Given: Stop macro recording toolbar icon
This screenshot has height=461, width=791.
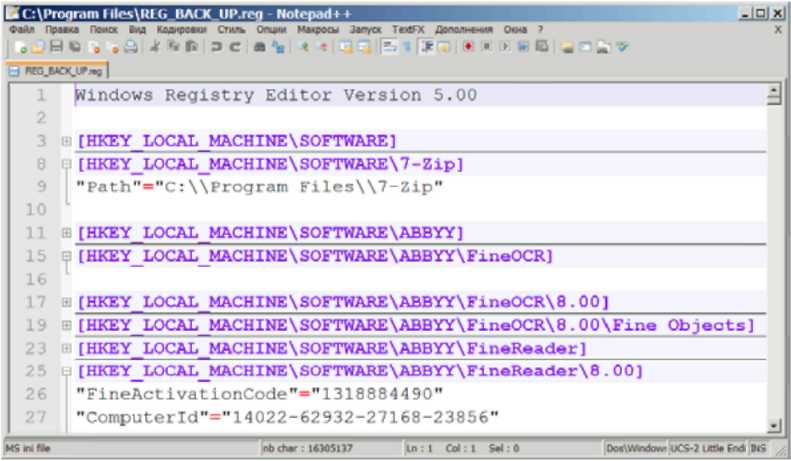Looking at the screenshot, I should pos(487,47).
